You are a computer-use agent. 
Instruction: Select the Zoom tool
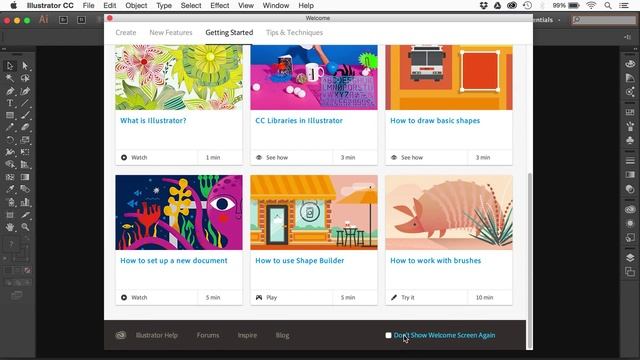coord(25,227)
